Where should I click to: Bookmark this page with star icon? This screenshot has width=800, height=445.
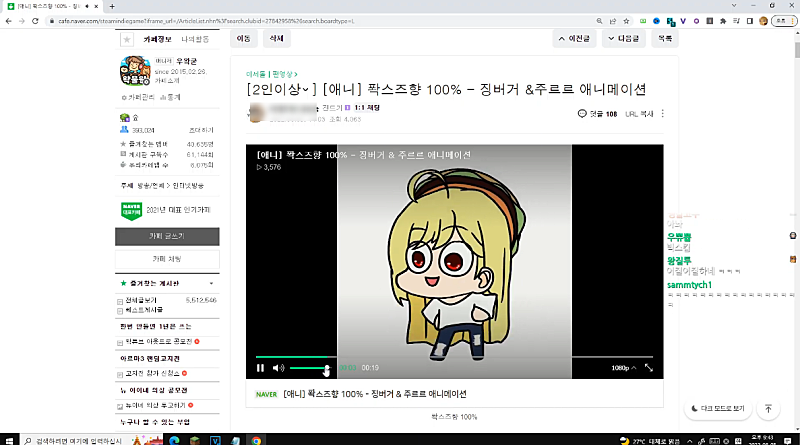pos(626,21)
